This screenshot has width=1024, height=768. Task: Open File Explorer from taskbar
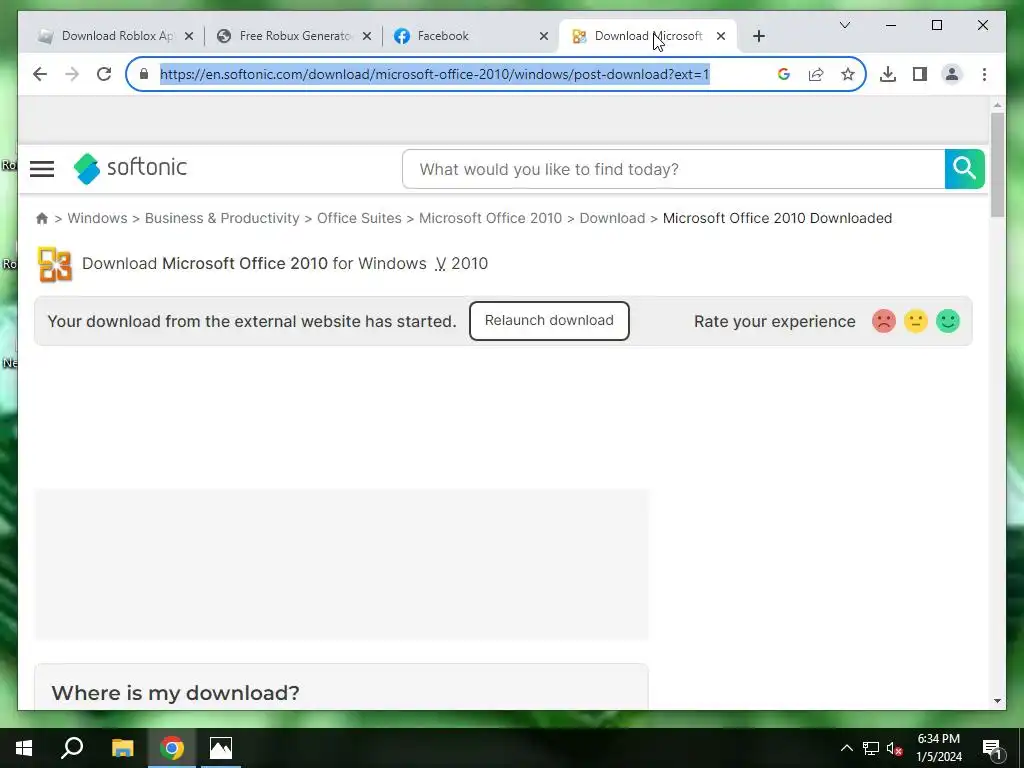(x=122, y=748)
